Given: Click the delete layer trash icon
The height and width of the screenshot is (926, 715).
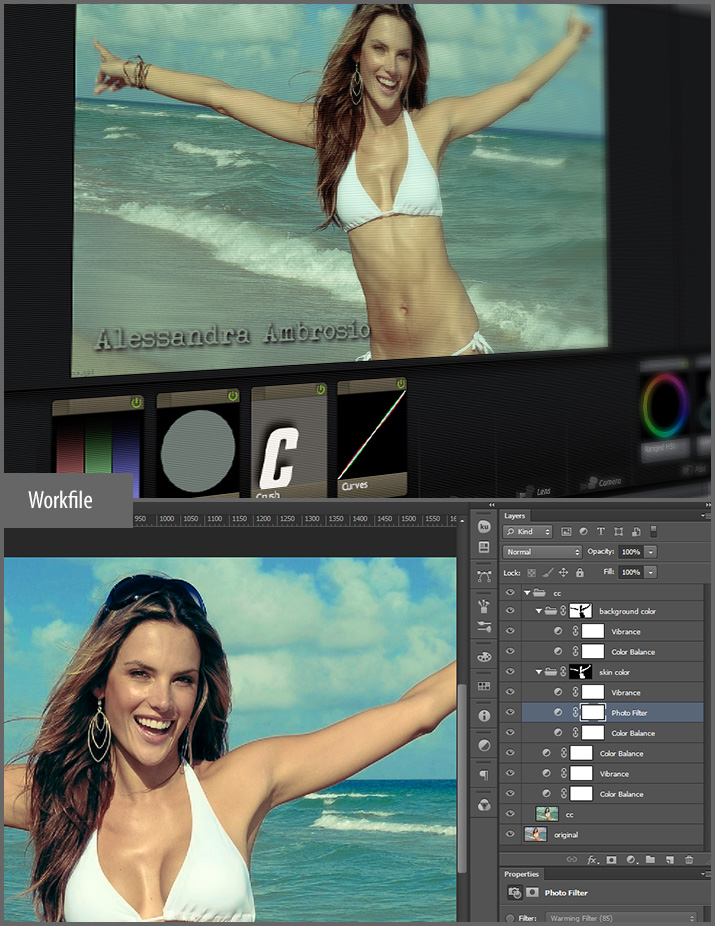Looking at the screenshot, I should coord(689,859).
